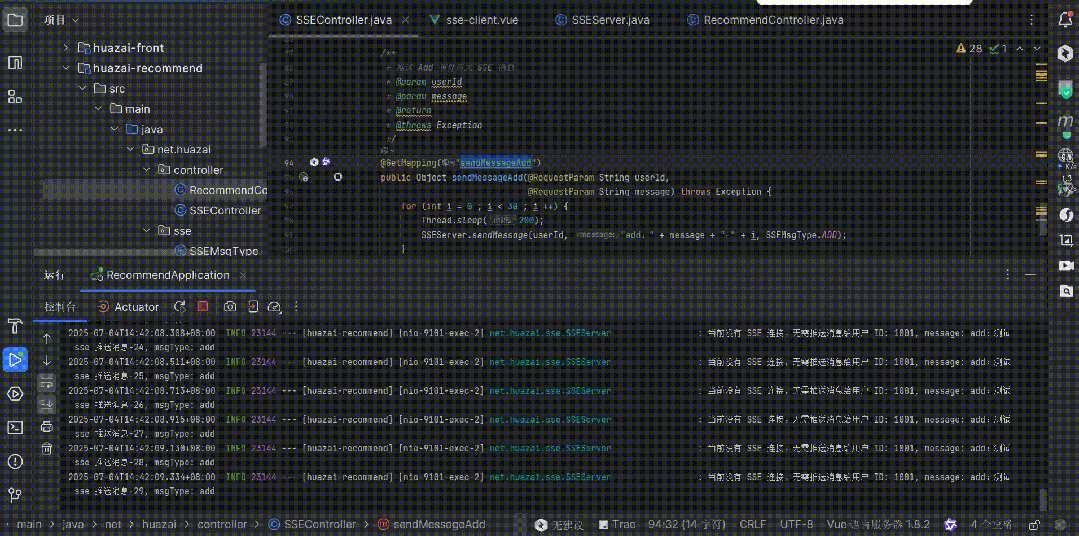Collapse the controller package
The width and height of the screenshot is (1079, 536).
point(147,169)
